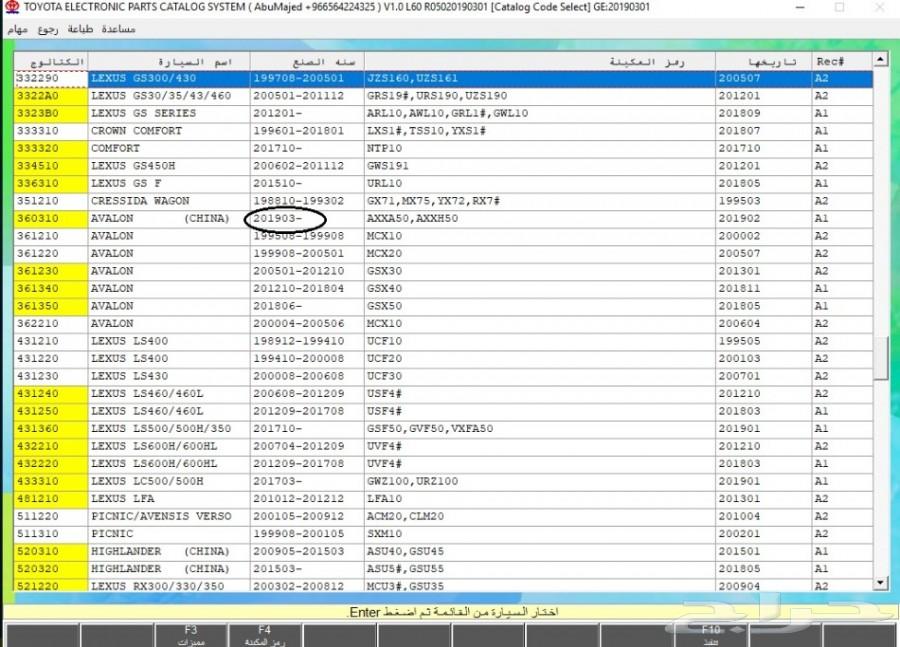Click the vertical scrollbar thumb
This screenshot has height=647, width=900.
pos(879,358)
